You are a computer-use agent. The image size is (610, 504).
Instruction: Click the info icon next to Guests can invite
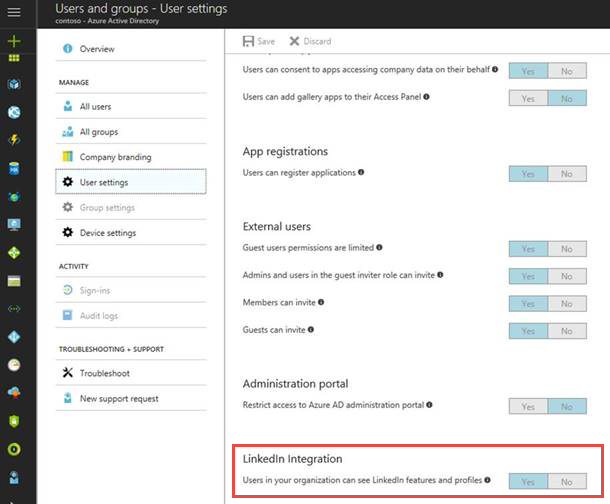tap(311, 329)
